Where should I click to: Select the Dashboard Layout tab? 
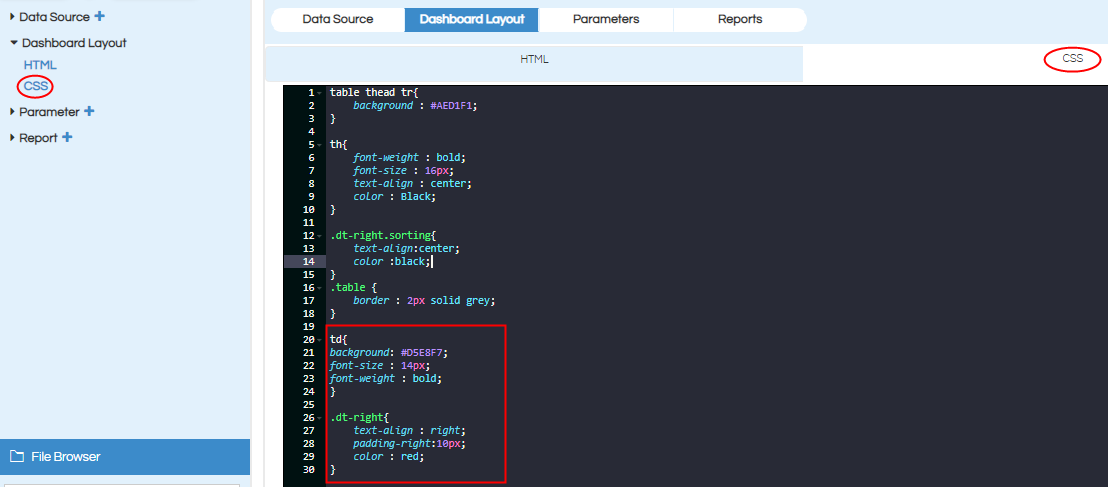[472, 20]
